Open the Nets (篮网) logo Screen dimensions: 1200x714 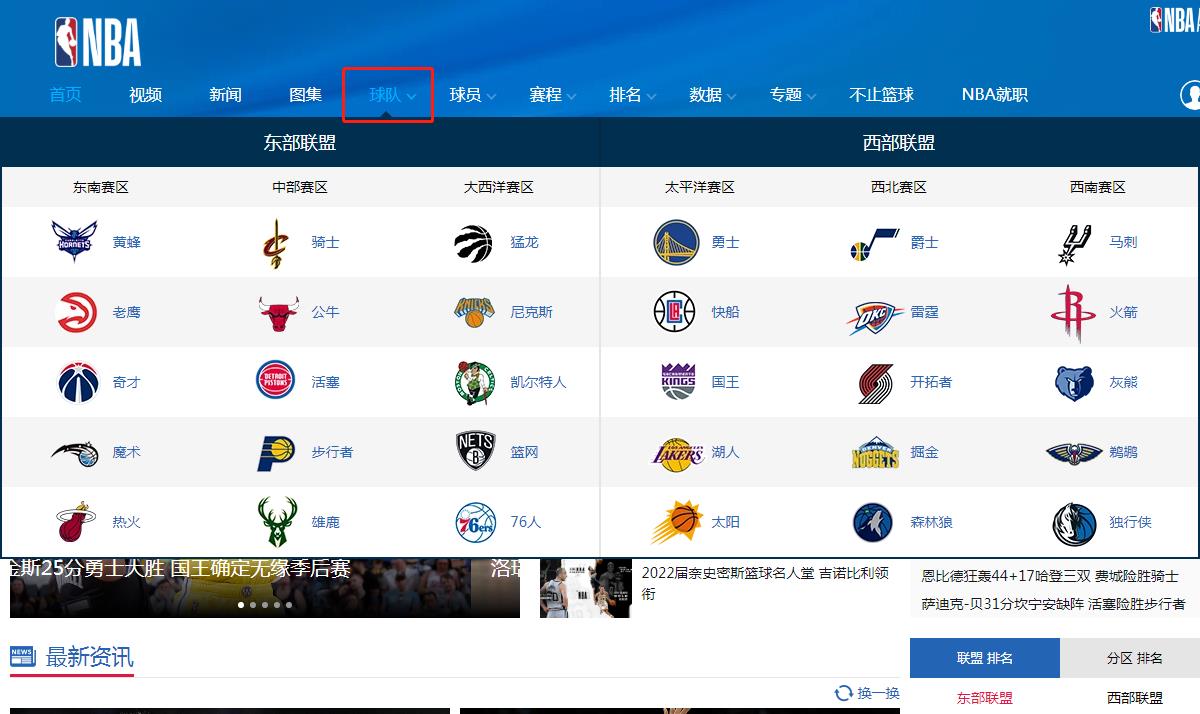[476, 452]
